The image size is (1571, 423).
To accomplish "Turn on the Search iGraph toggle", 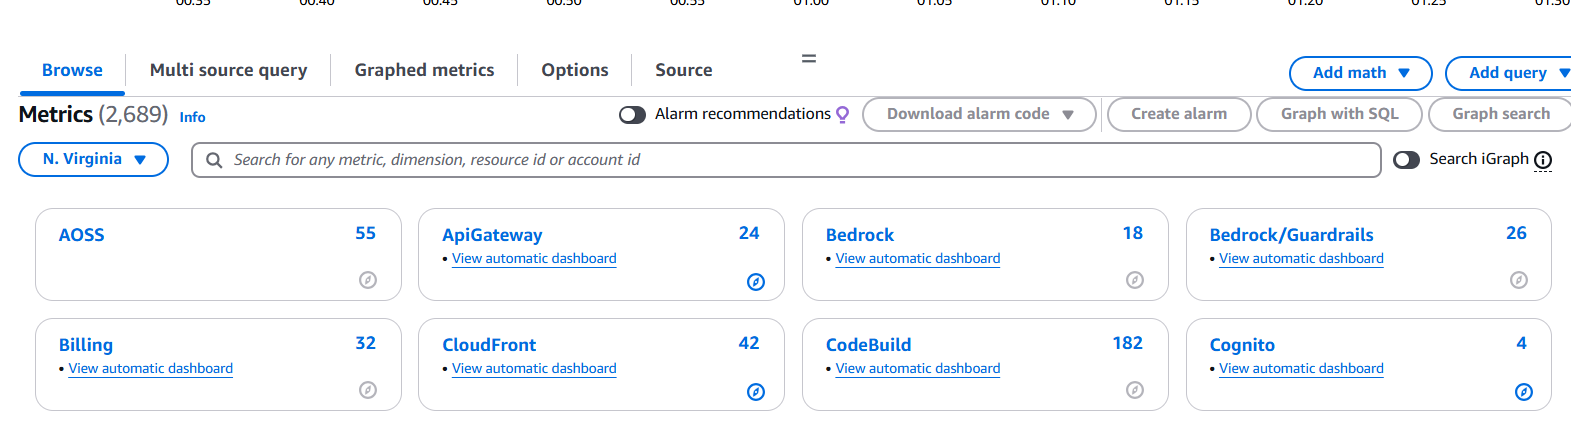I will point(1406,160).
